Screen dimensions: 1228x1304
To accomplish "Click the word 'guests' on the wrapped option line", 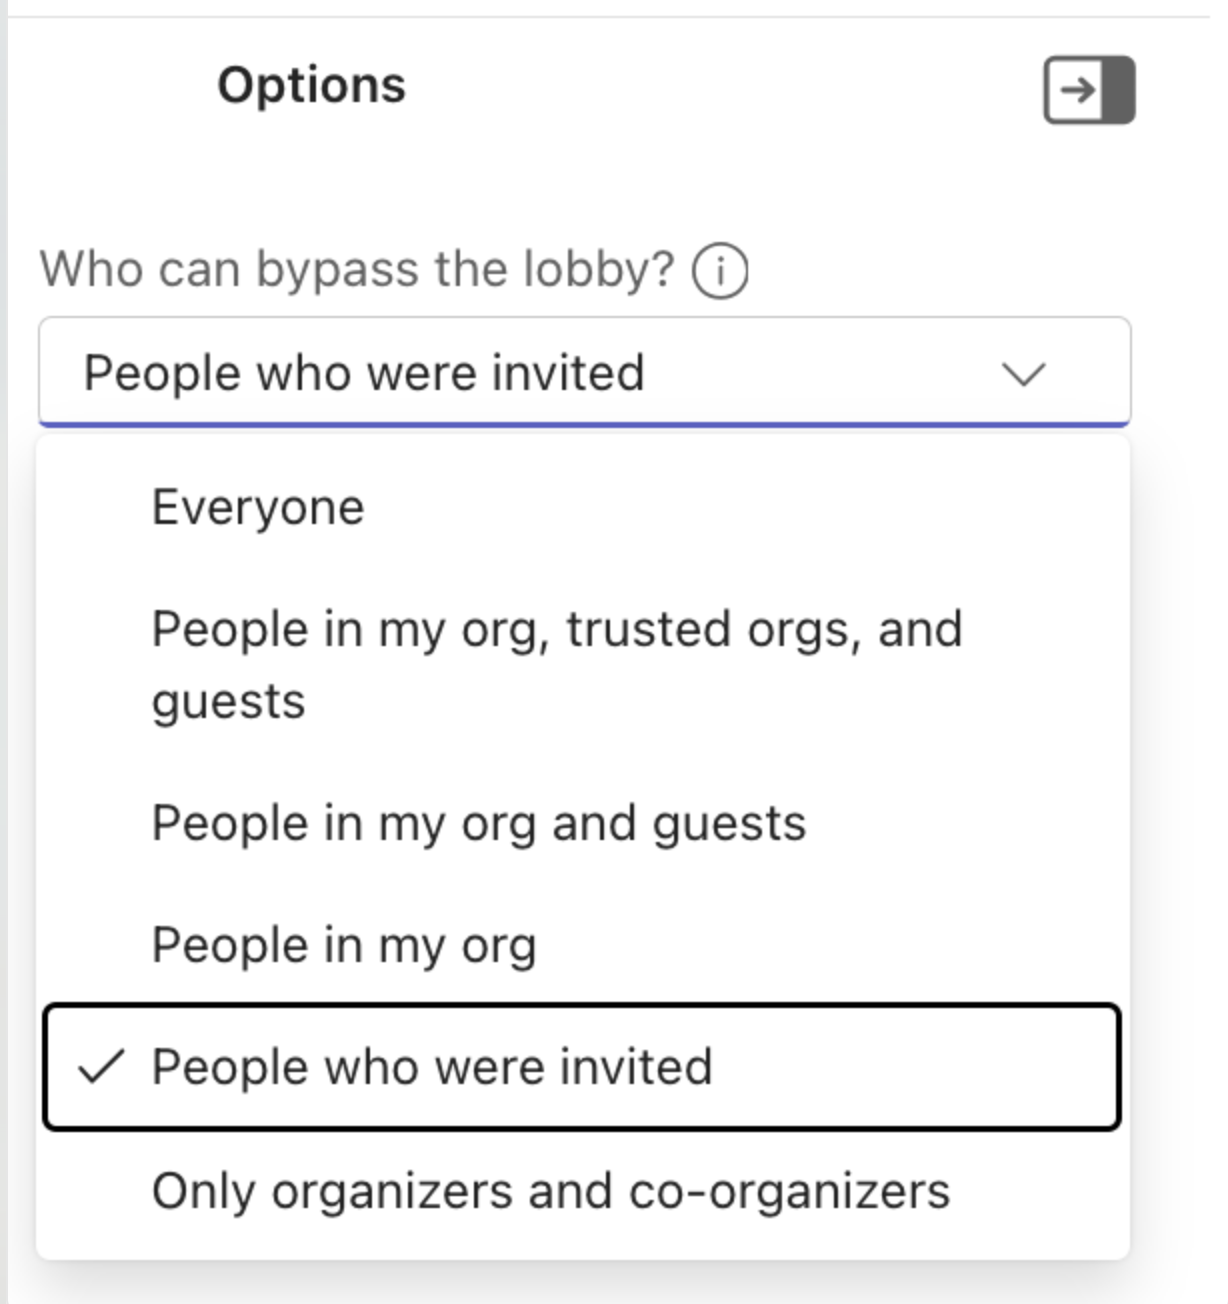I will click(228, 702).
